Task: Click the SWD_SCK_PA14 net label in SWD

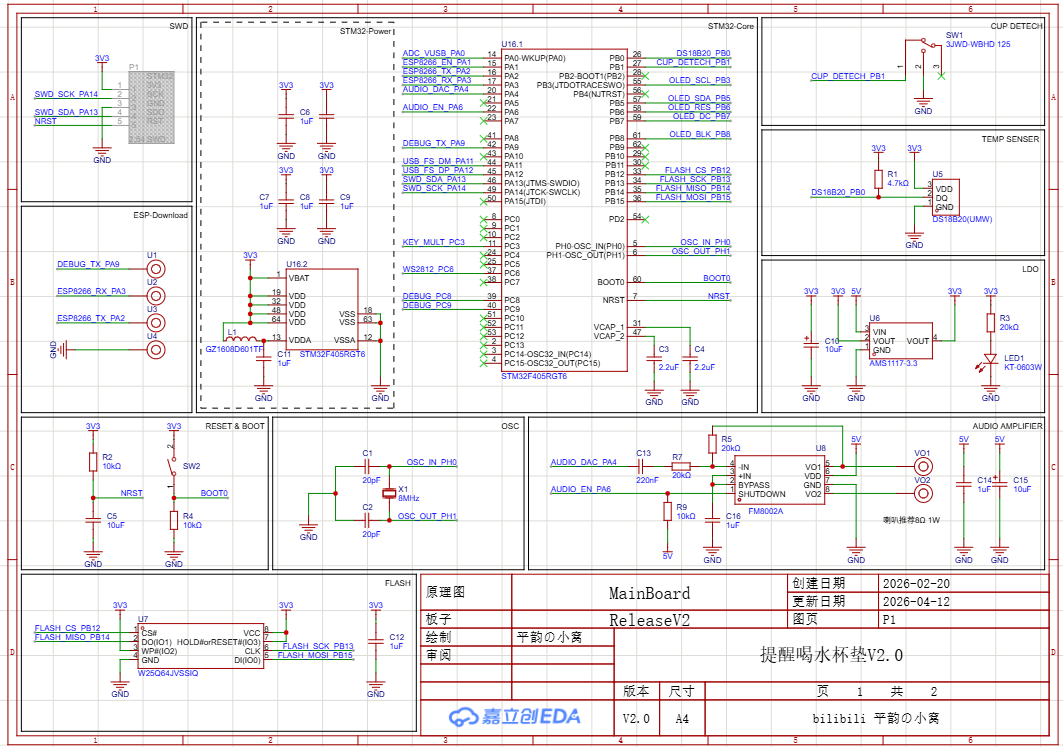Action: point(66,94)
